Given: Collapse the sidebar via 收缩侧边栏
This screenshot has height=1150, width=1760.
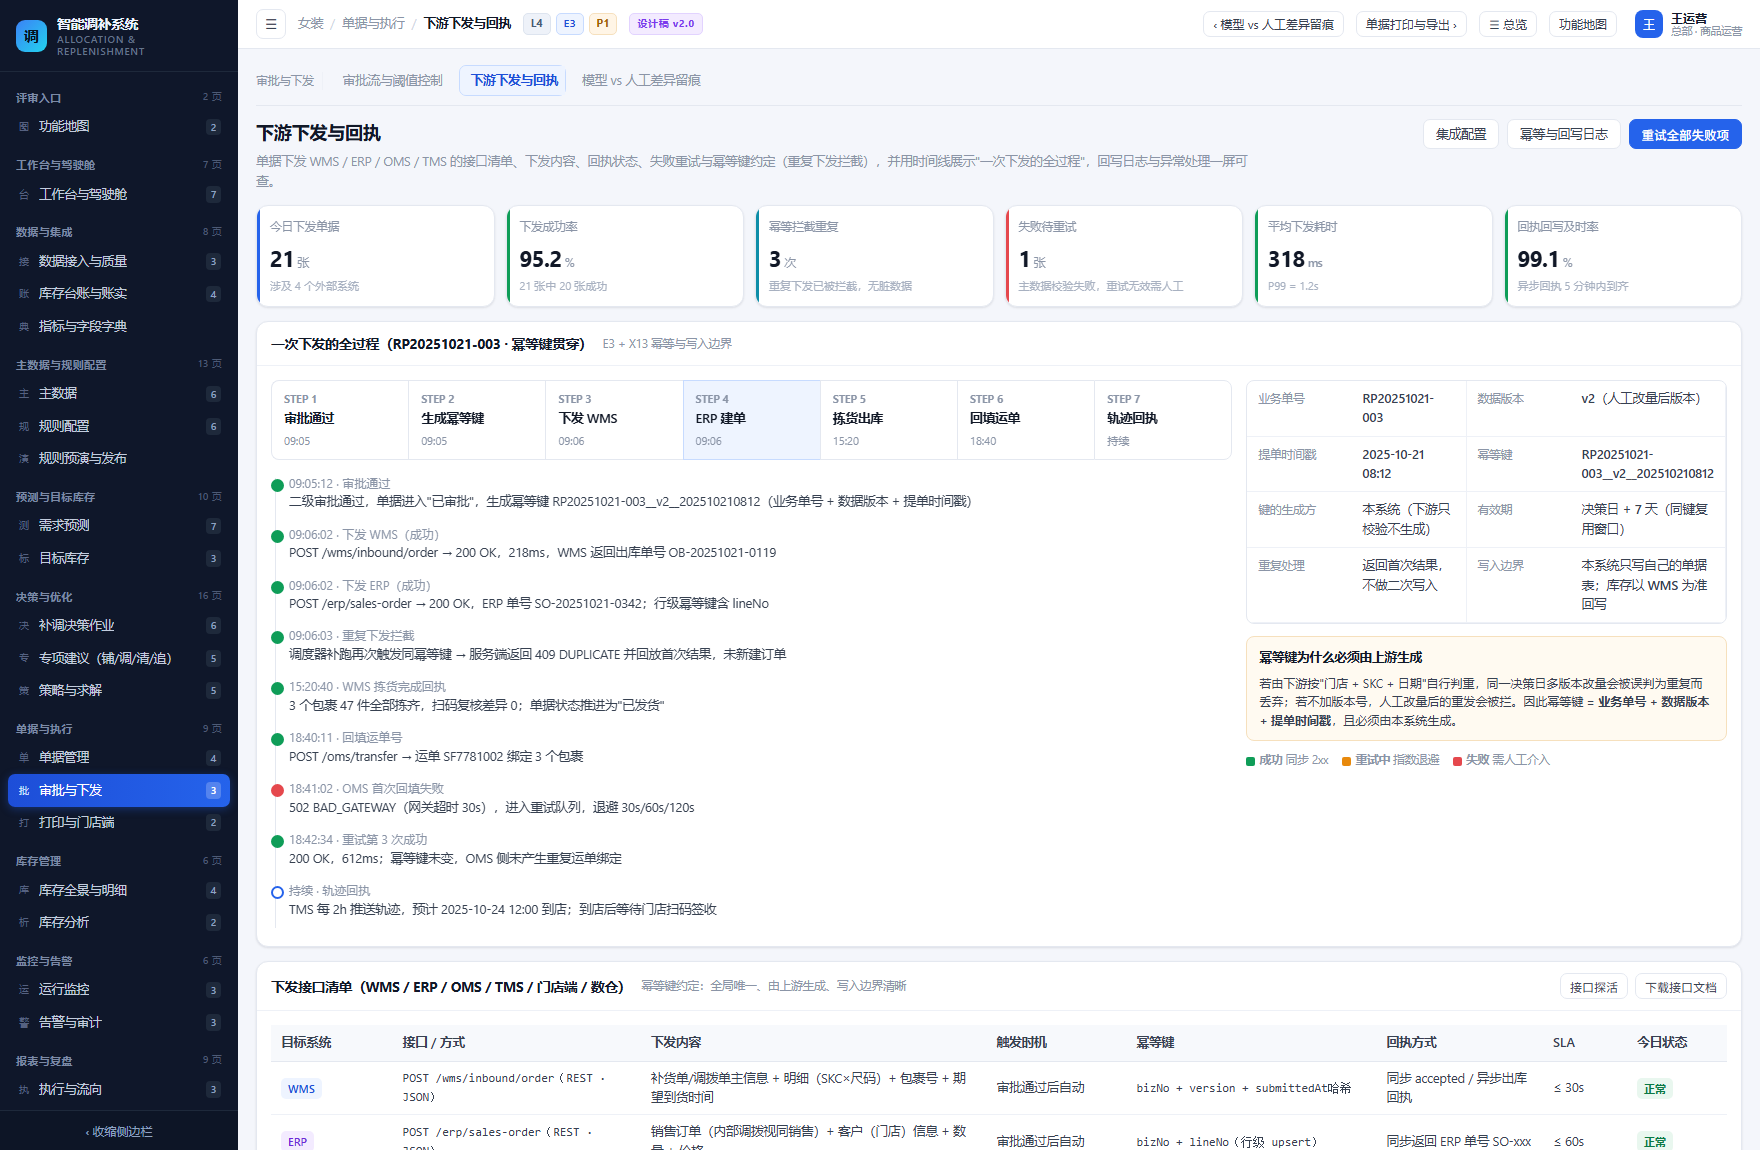Looking at the screenshot, I should pos(119,1132).
